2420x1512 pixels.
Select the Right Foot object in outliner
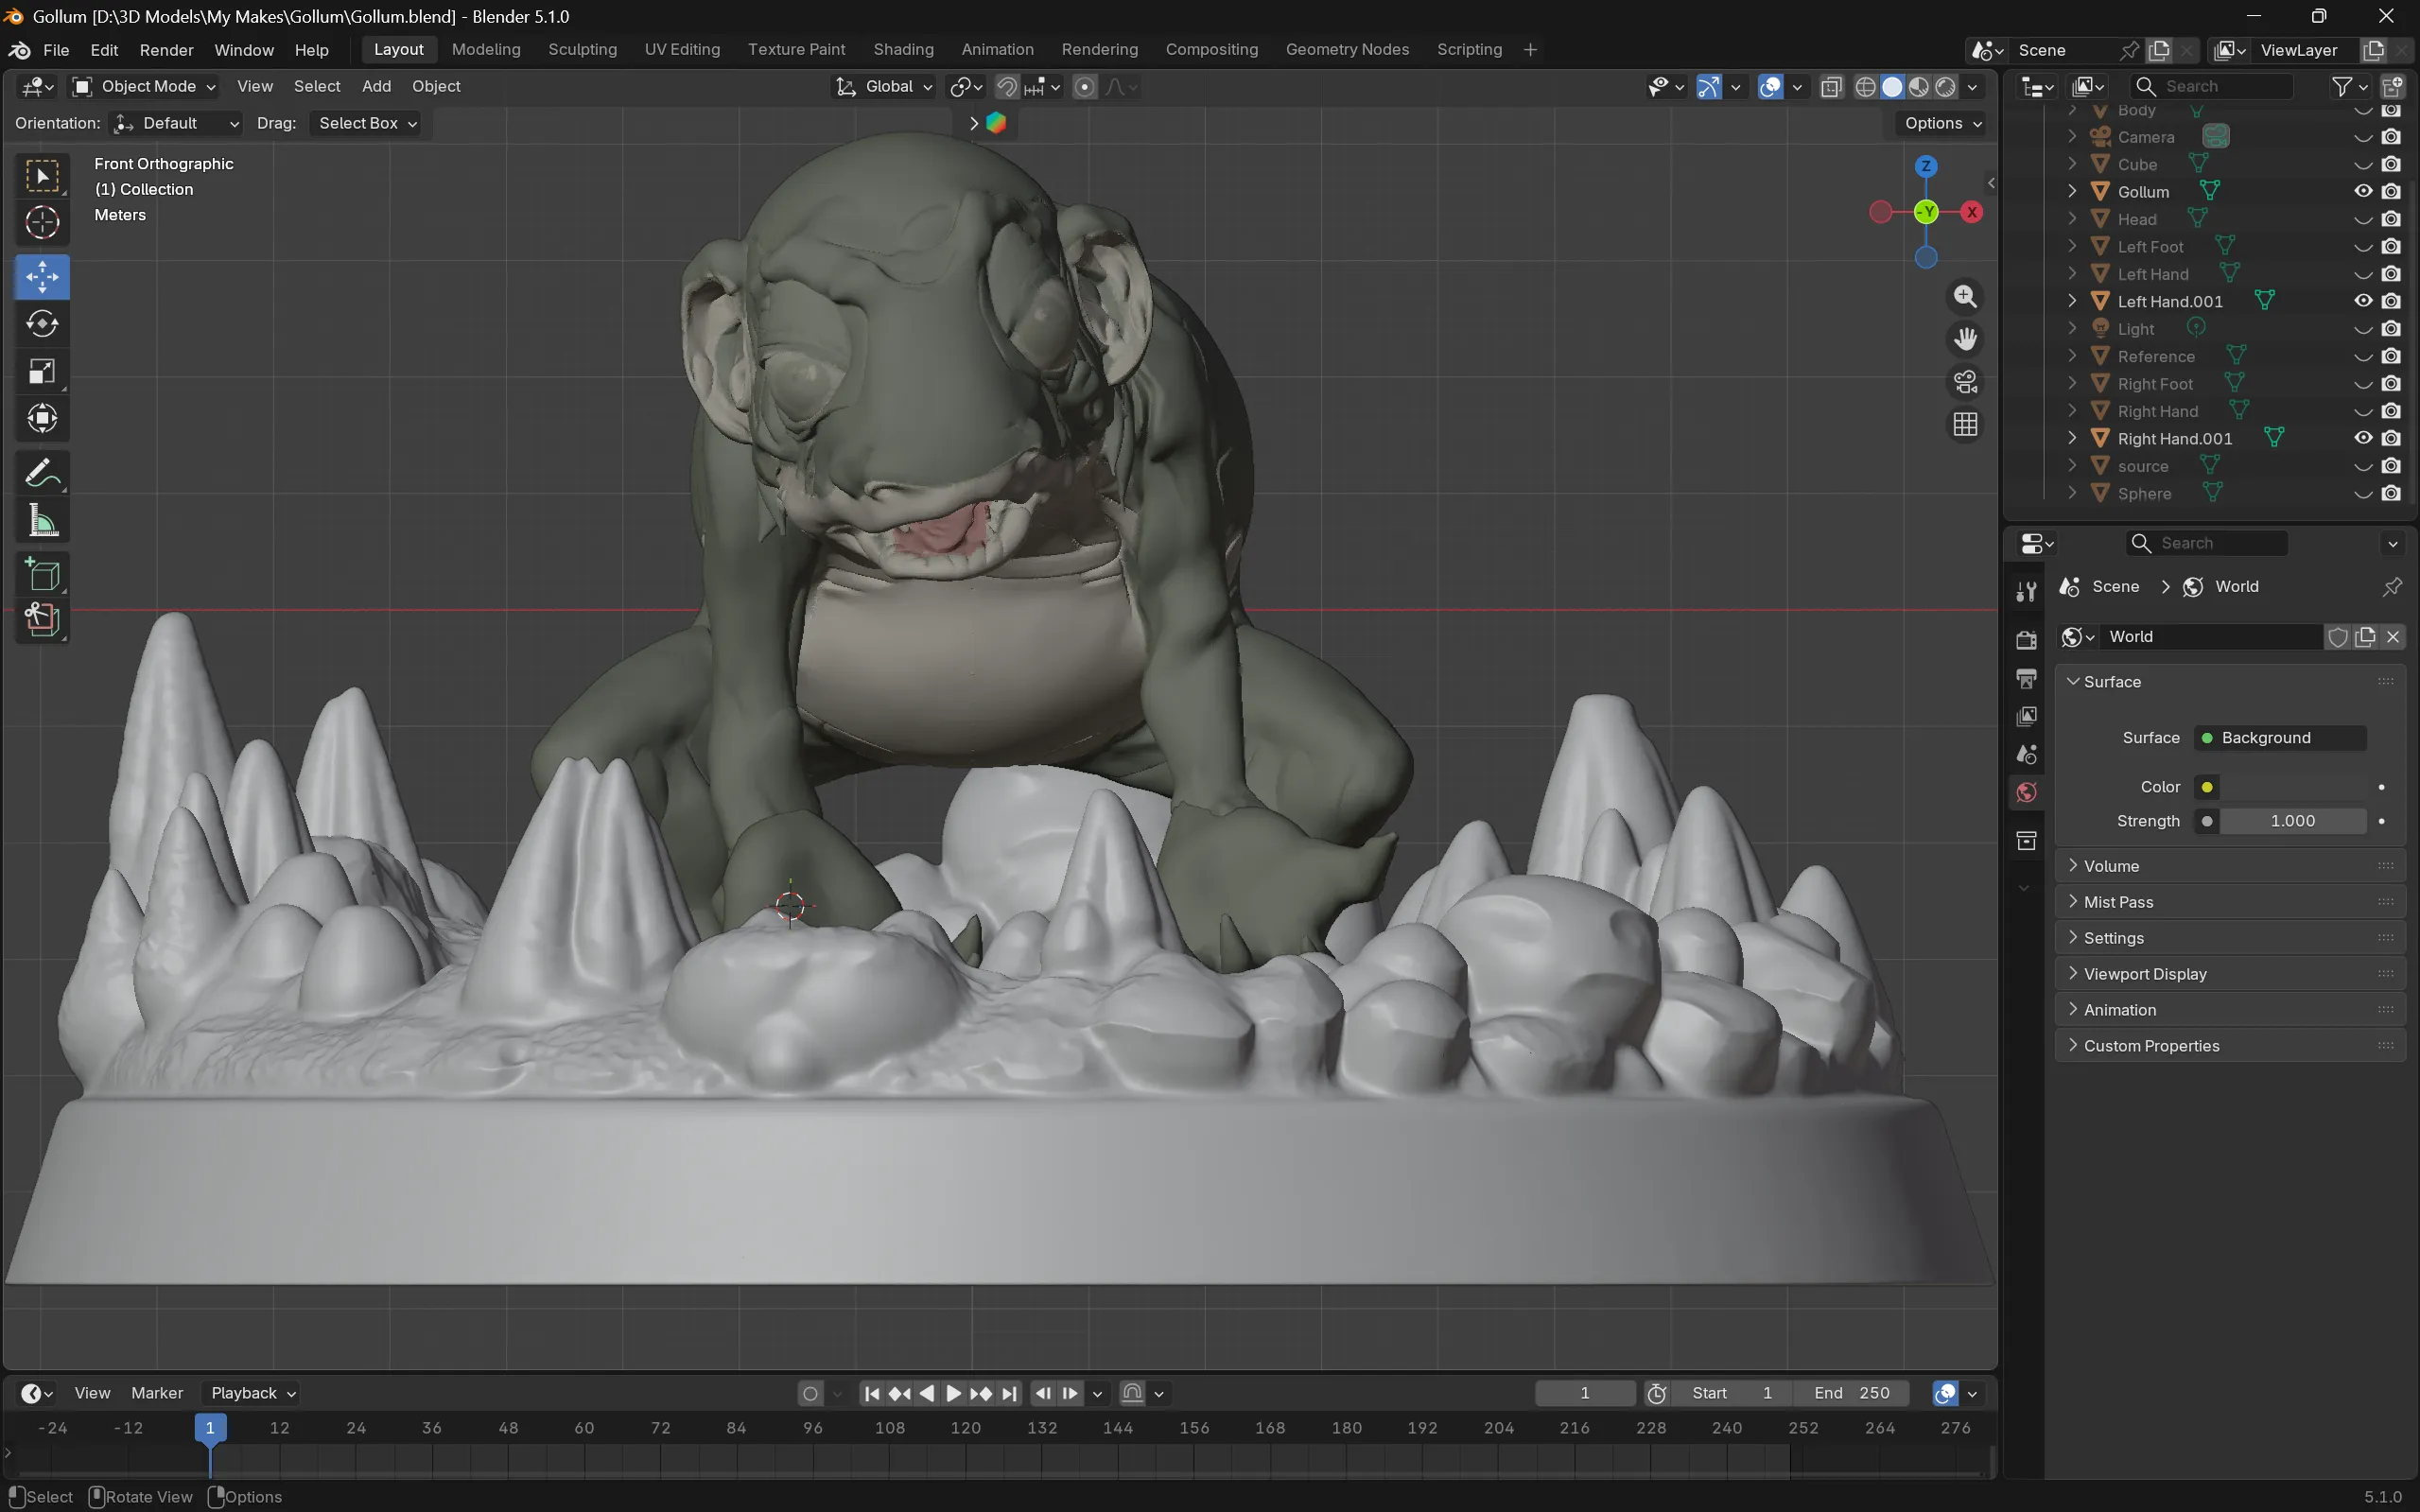click(2155, 384)
